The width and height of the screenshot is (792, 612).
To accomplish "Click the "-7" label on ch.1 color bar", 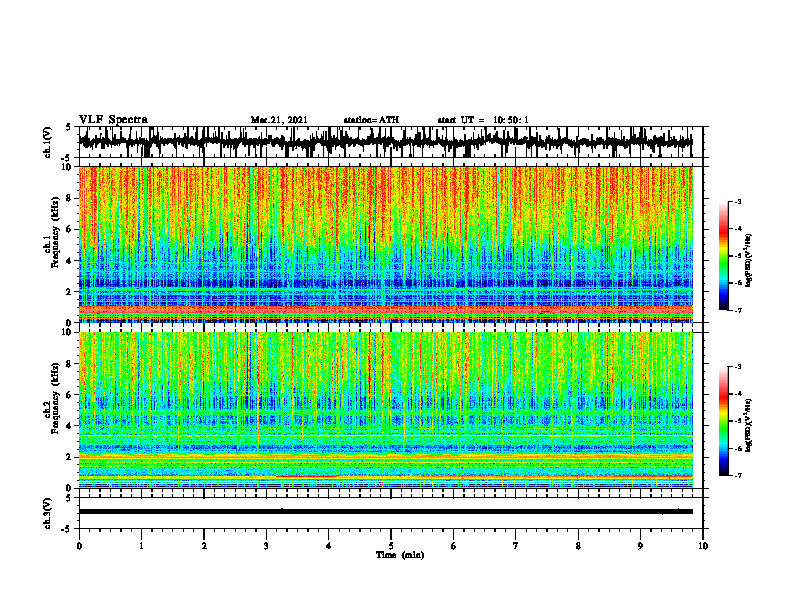I will [738, 310].
